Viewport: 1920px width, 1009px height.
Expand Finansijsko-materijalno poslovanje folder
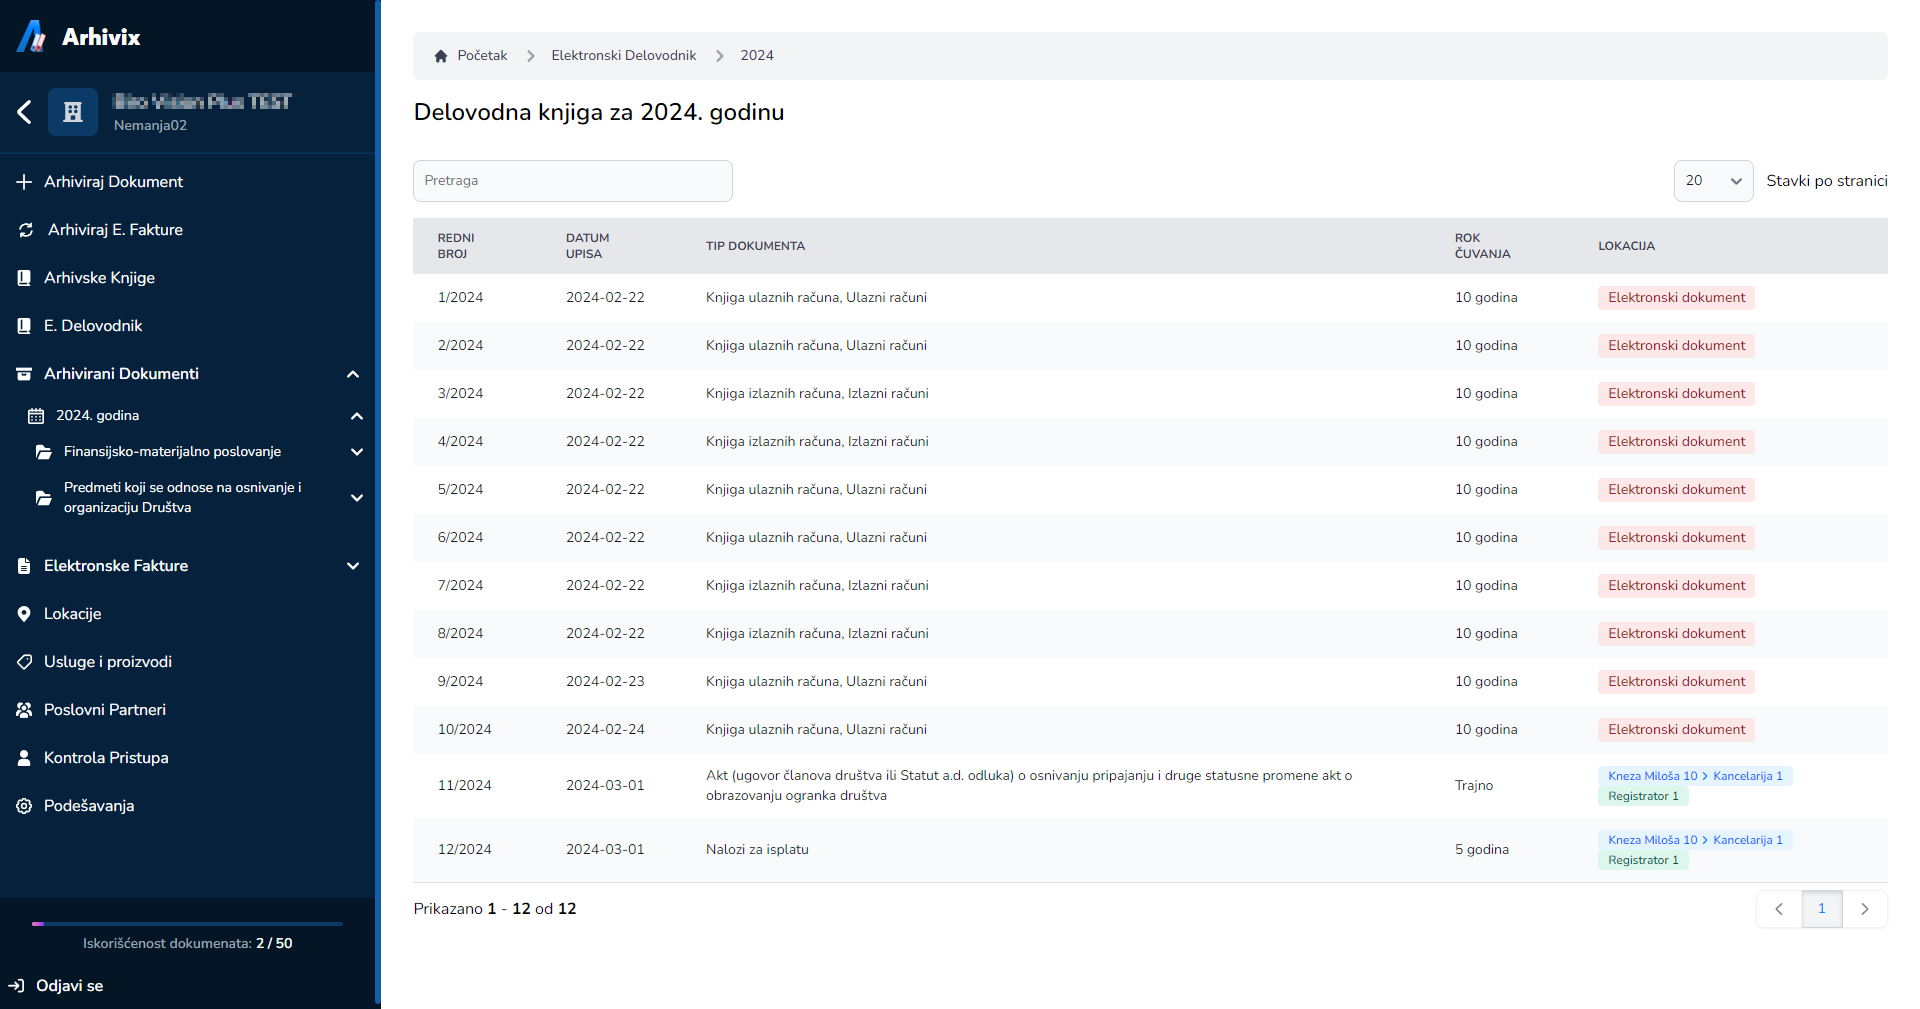(x=356, y=452)
